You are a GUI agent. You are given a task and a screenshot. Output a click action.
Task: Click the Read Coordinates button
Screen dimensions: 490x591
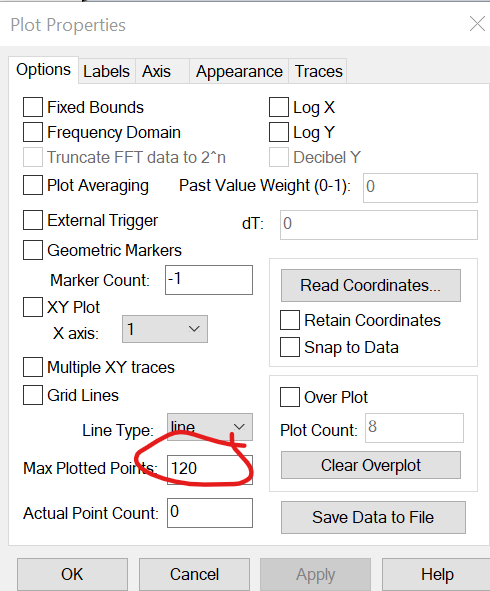[x=371, y=285]
